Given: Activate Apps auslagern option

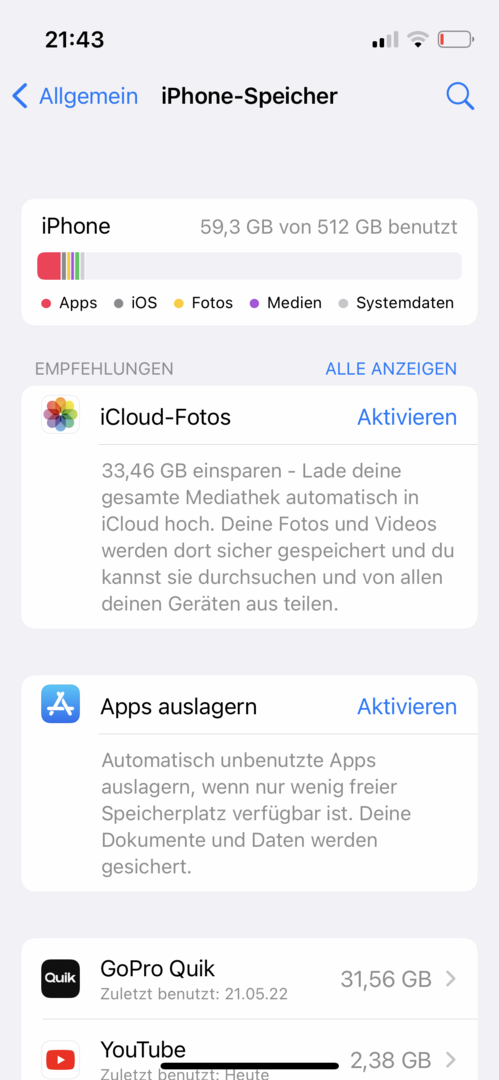Looking at the screenshot, I should click(x=407, y=706).
